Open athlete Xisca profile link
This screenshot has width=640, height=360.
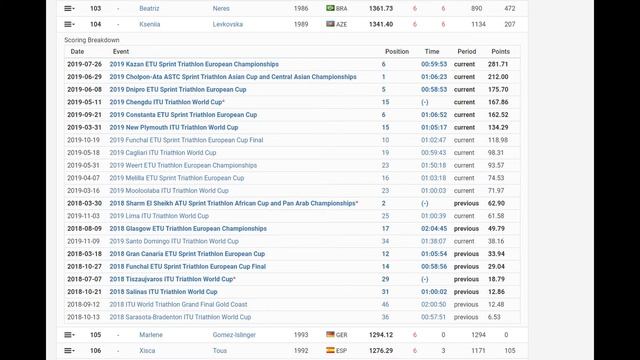(147, 351)
